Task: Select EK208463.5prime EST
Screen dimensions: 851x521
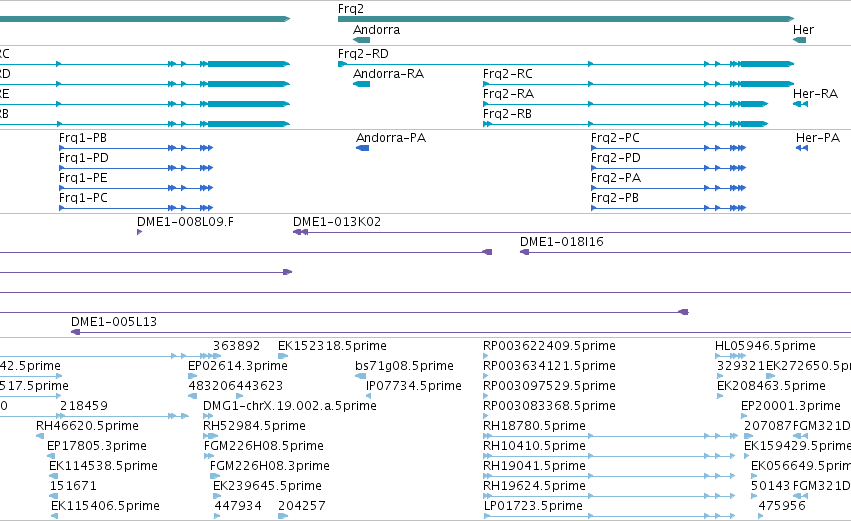Action: coord(771,386)
